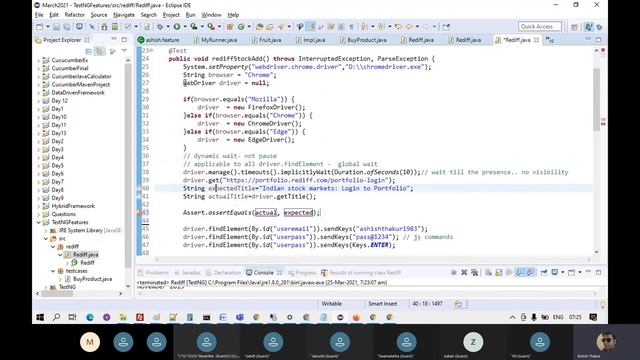Switch to the ashish.feature tab

tap(159, 40)
